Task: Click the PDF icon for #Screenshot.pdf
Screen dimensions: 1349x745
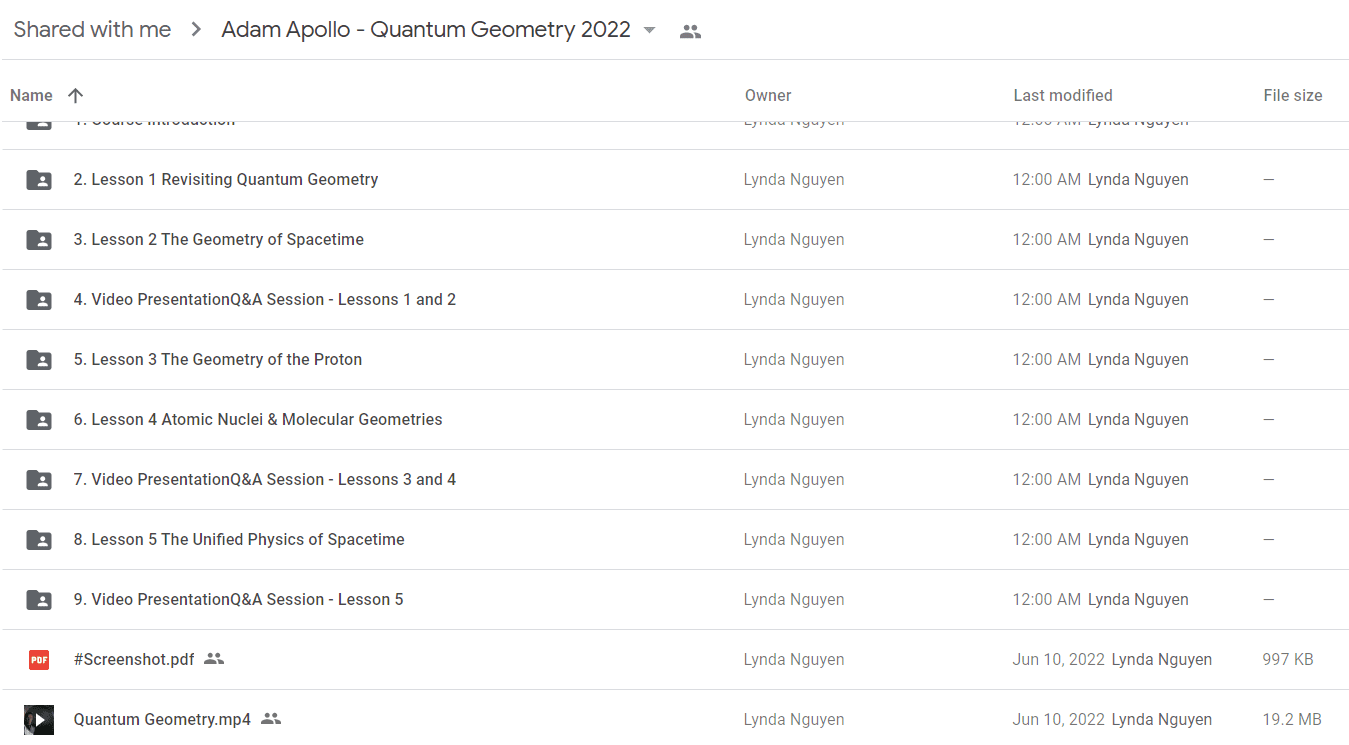Action: (39, 660)
